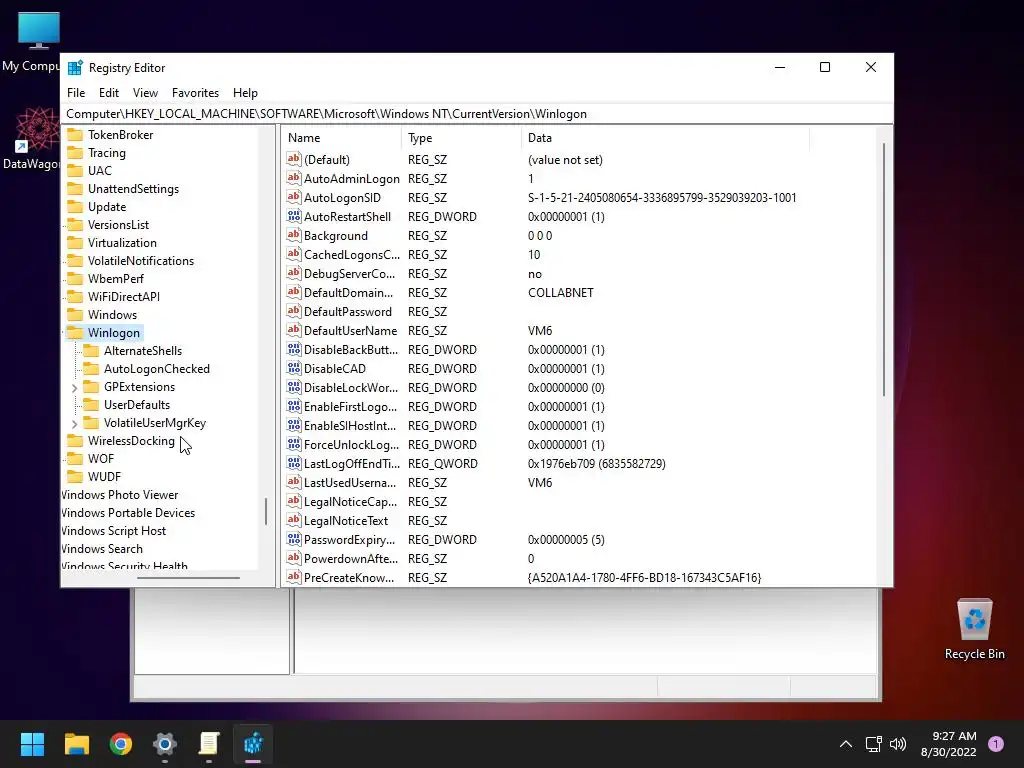Open the Help menu

click(246, 93)
